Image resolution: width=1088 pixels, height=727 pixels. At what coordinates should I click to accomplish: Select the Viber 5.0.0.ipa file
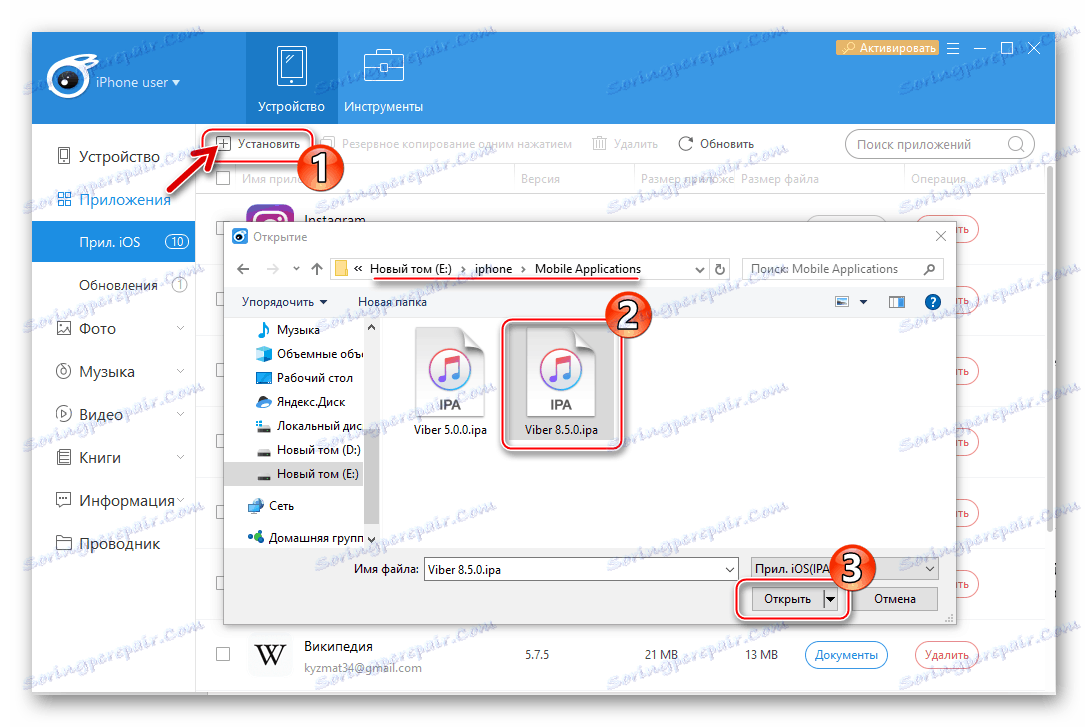click(450, 382)
